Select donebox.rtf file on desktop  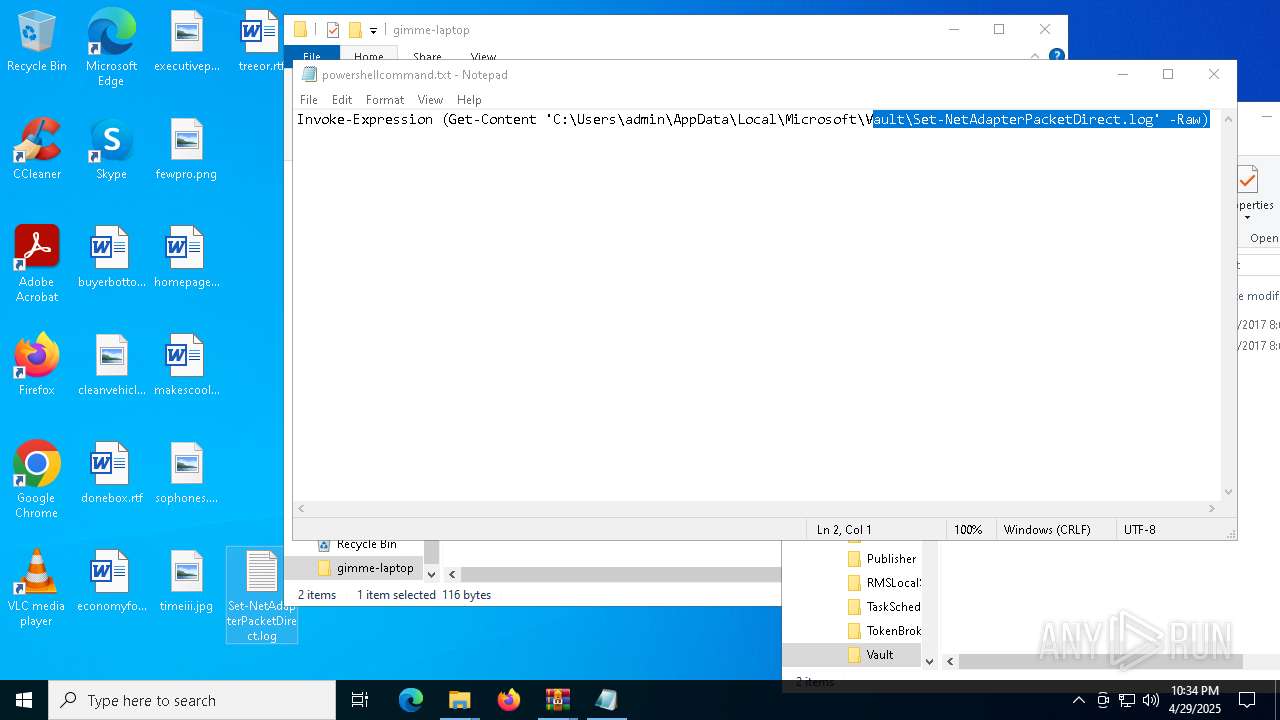point(111,473)
